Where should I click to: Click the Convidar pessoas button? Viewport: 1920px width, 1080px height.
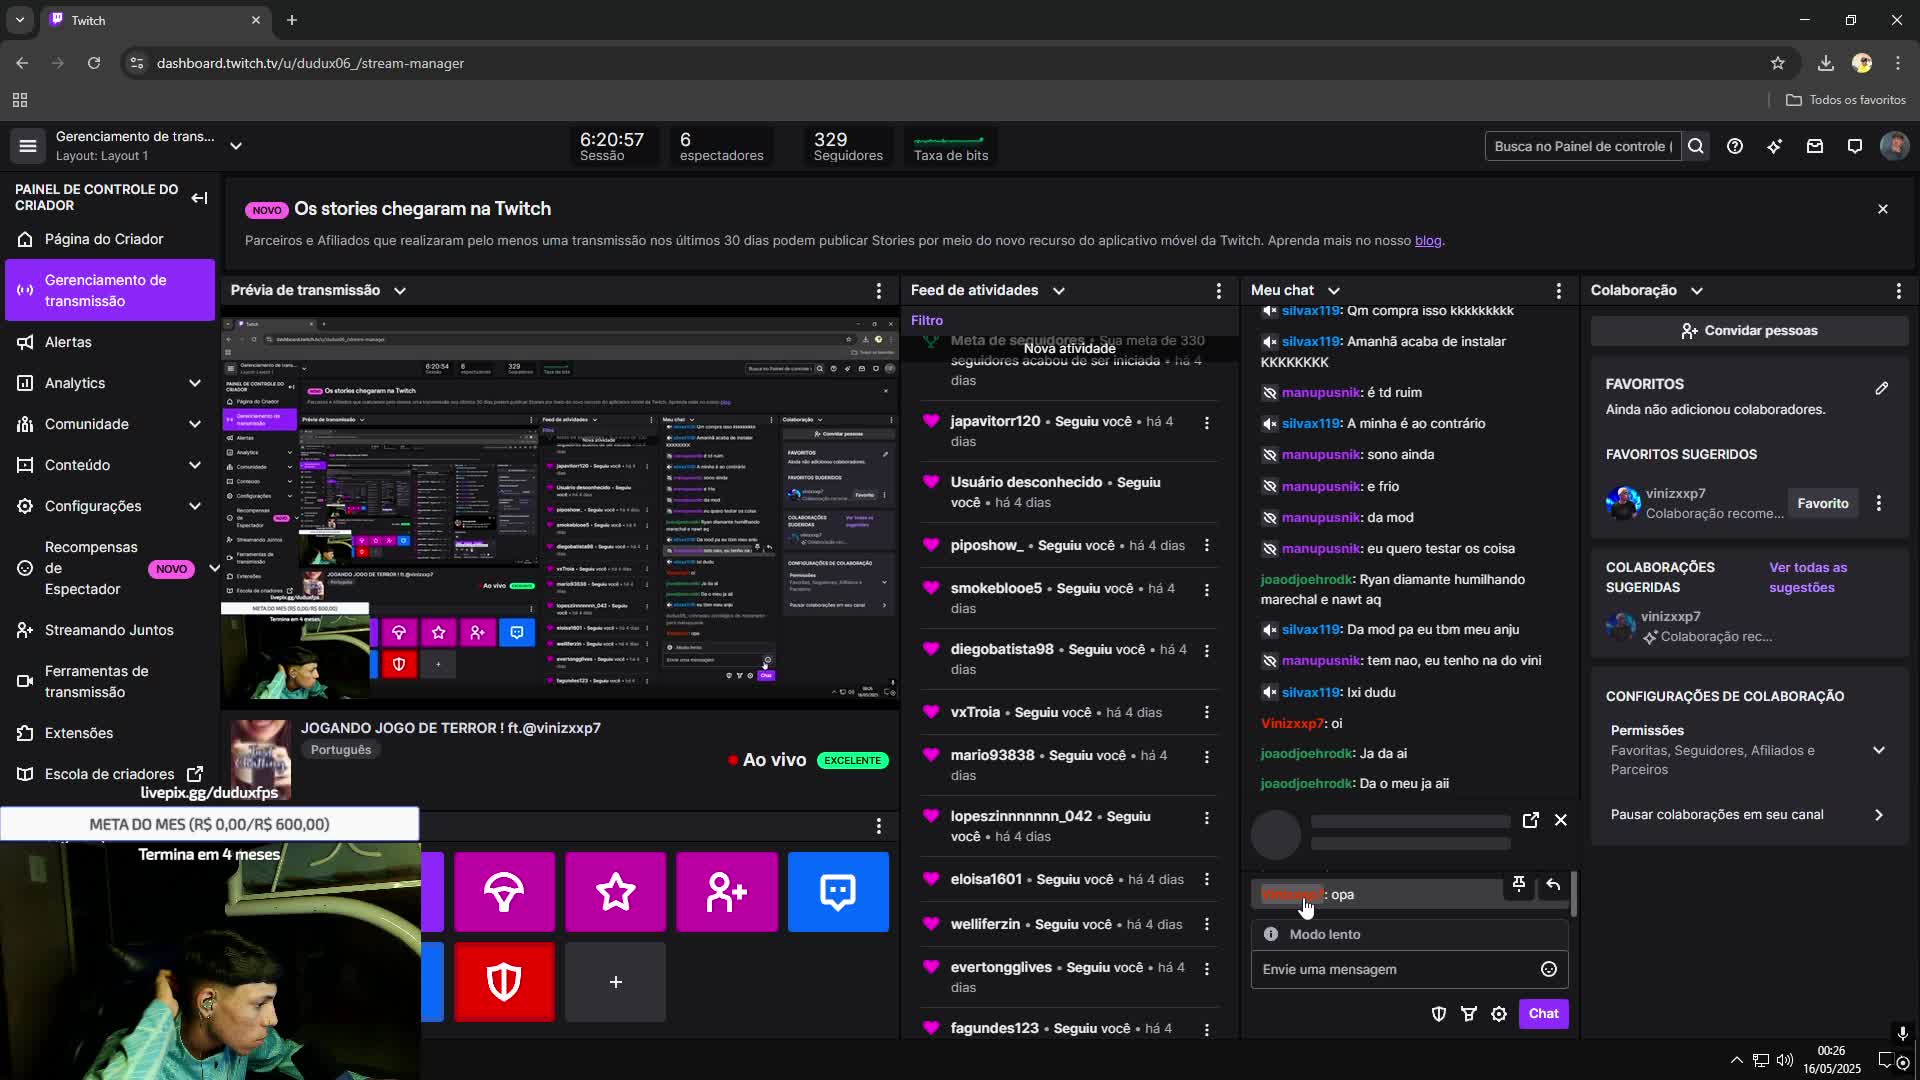(x=1749, y=331)
